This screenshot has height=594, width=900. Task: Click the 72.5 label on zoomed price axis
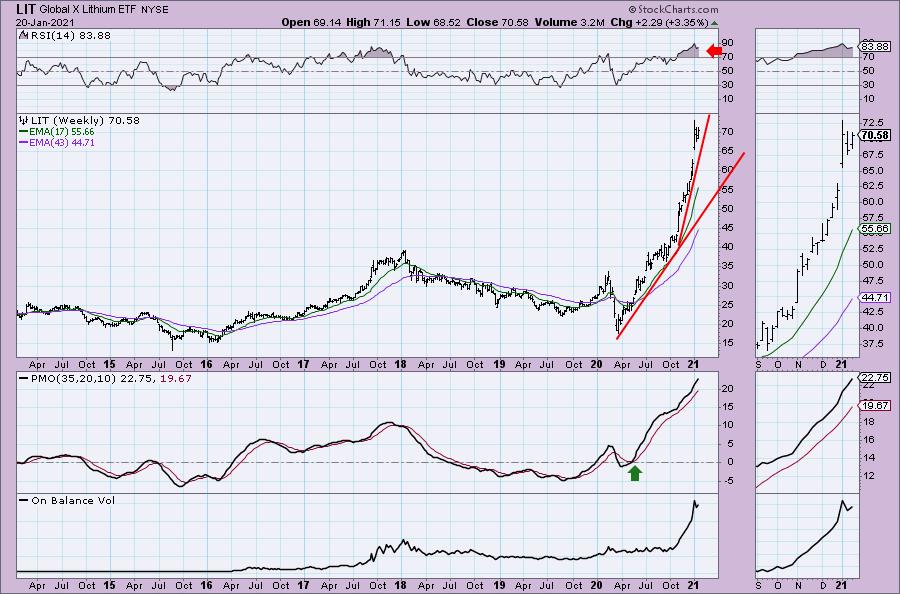coord(872,123)
